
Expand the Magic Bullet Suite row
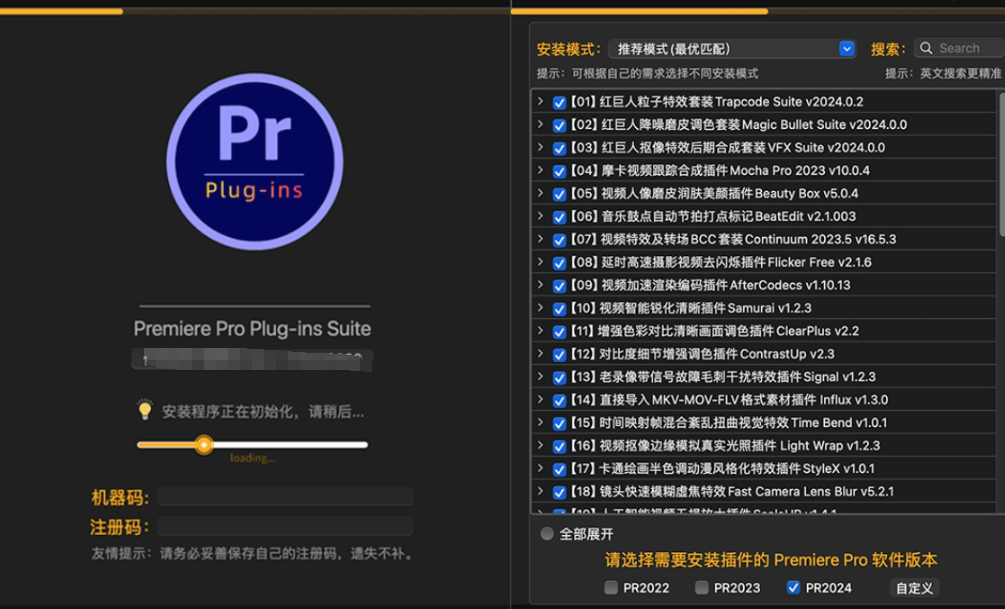pyautogui.click(x=540, y=124)
